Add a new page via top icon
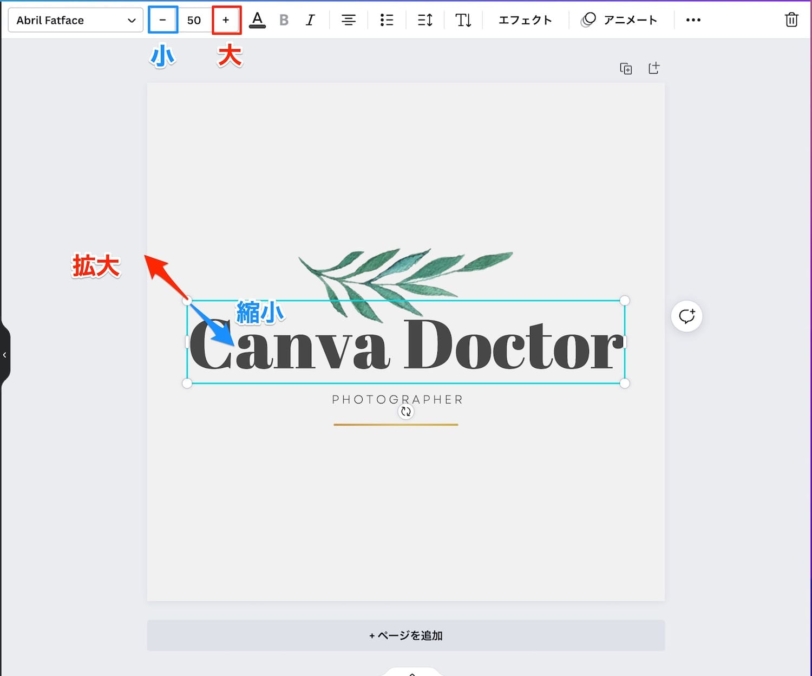 654,68
